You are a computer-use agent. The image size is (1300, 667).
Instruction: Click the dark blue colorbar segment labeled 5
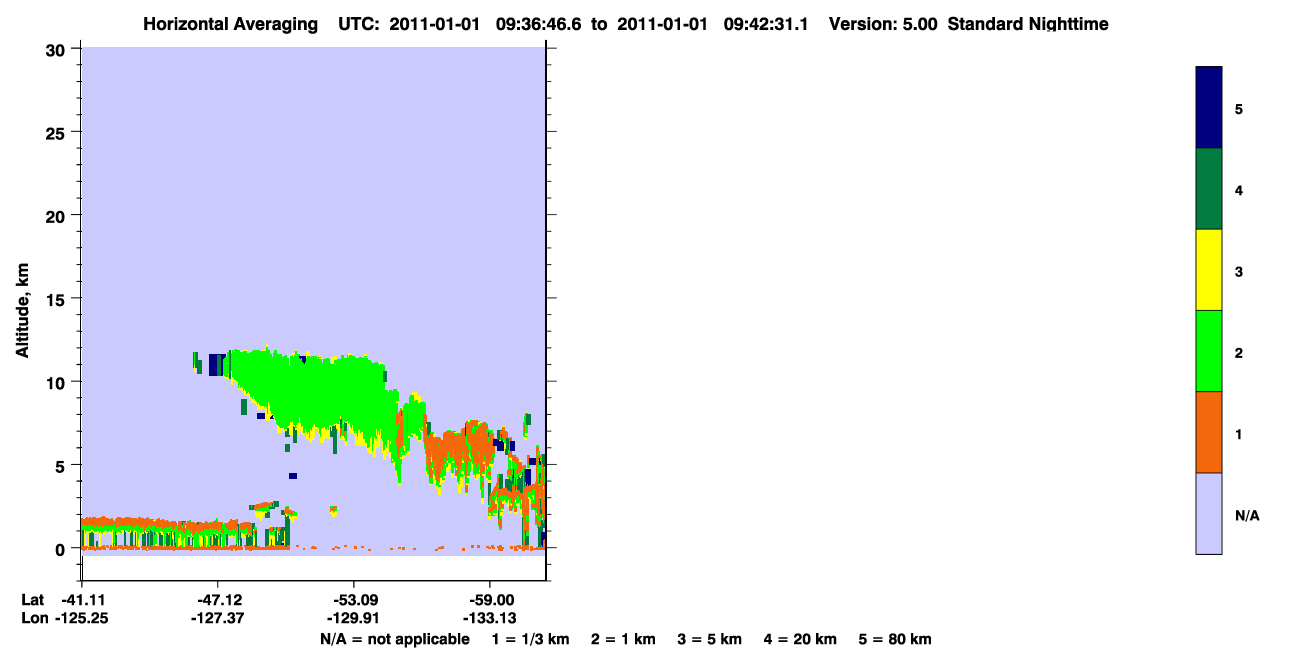1209,108
